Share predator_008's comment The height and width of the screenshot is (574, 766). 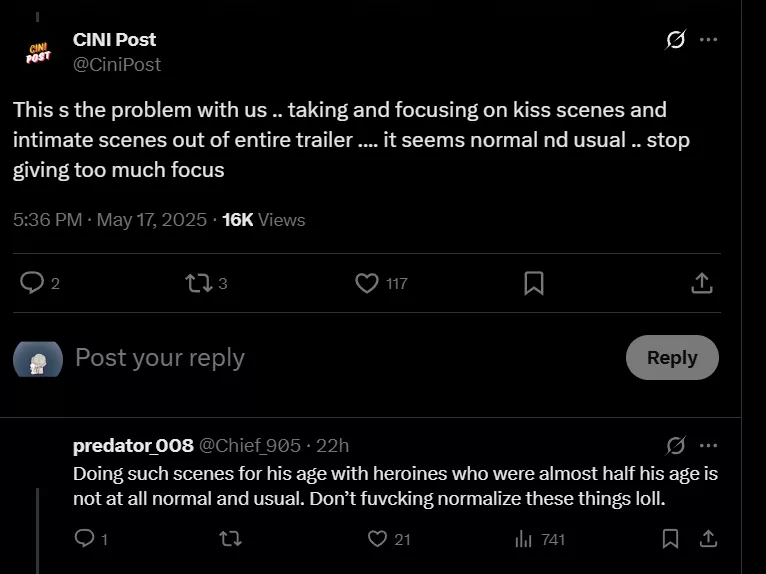click(708, 539)
